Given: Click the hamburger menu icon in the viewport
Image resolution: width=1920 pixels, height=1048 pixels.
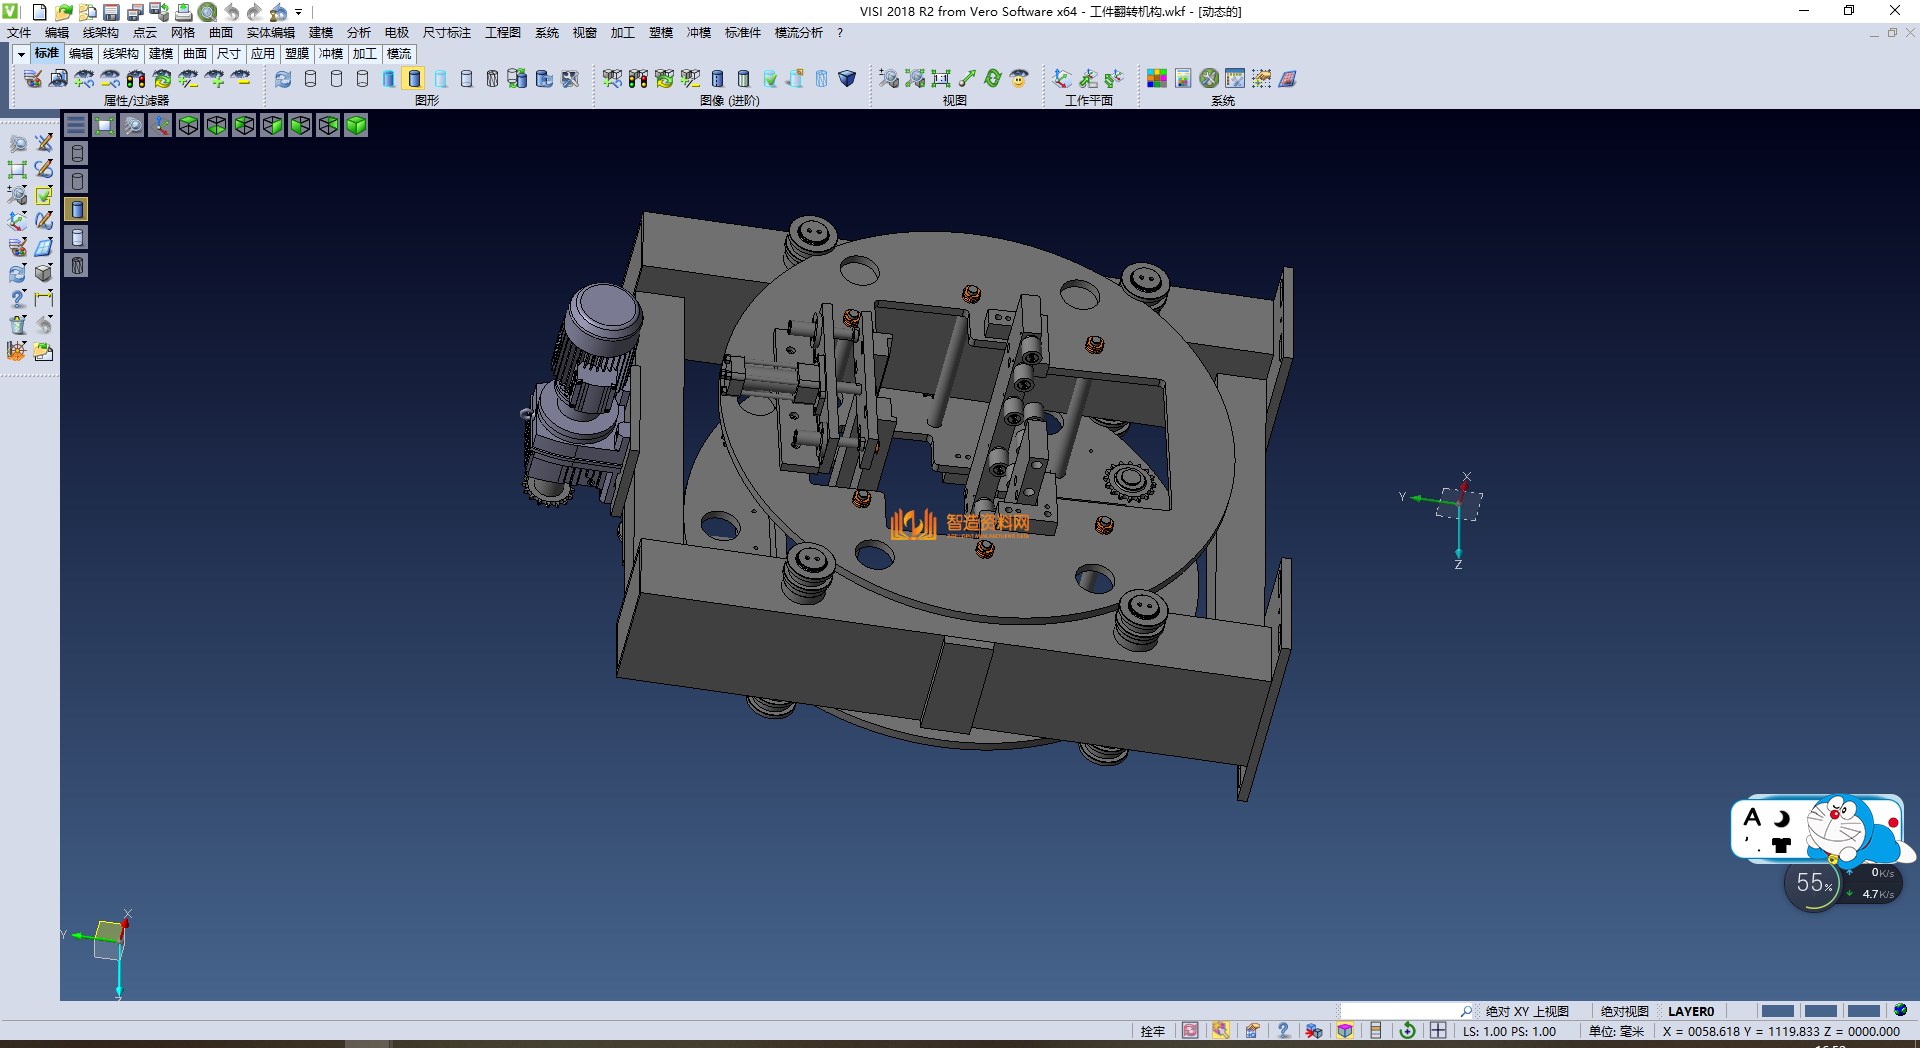Looking at the screenshot, I should click(x=76, y=125).
